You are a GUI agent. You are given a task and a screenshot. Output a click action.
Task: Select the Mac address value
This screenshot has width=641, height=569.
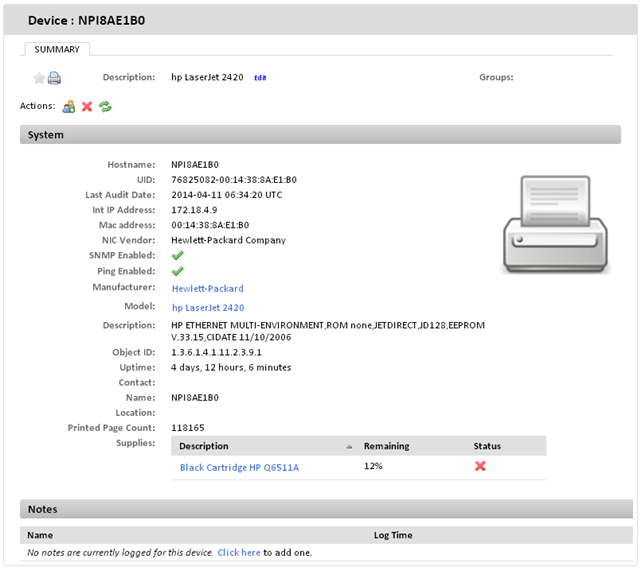click(x=210, y=225)
